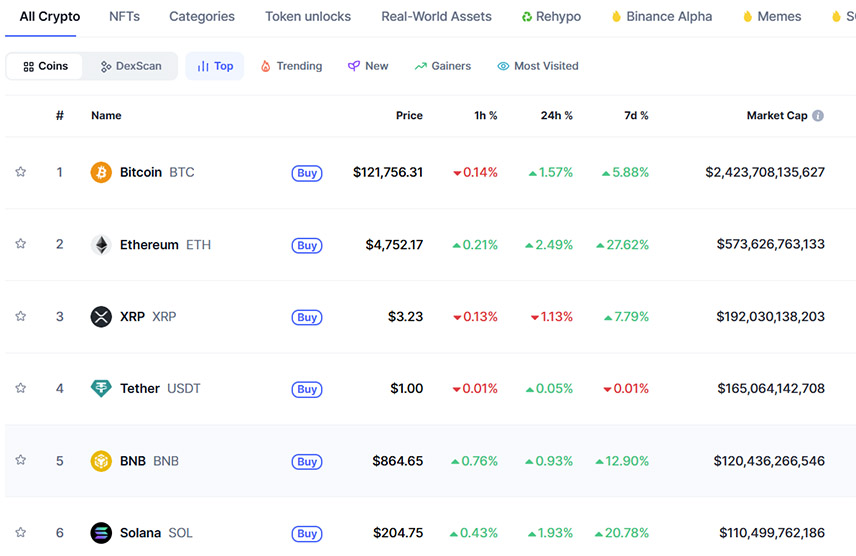Open the Rehypo tab label
The image size is (856, 556).
coord(558,16)
